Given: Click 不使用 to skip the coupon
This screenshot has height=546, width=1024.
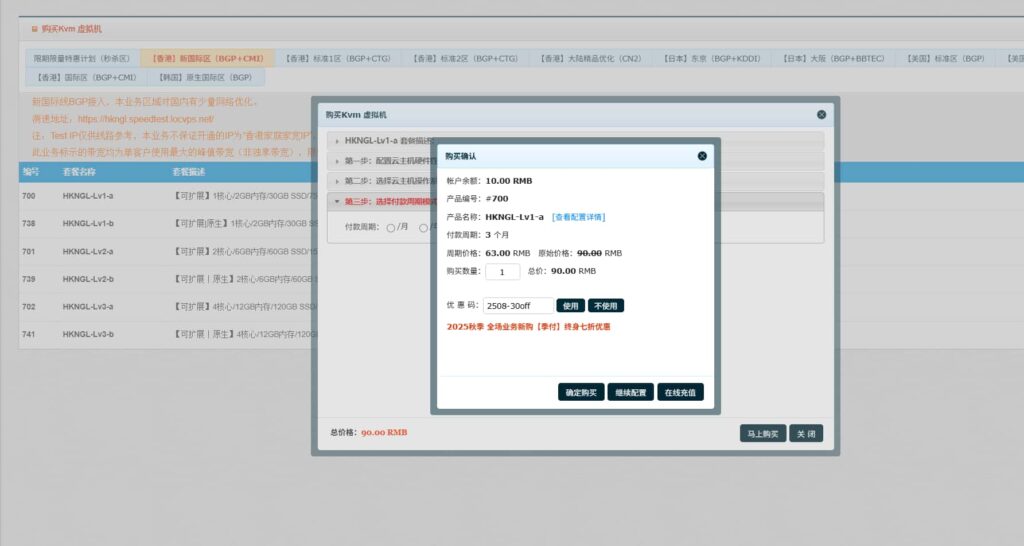Looking at the screenshot, I should 606,306.
